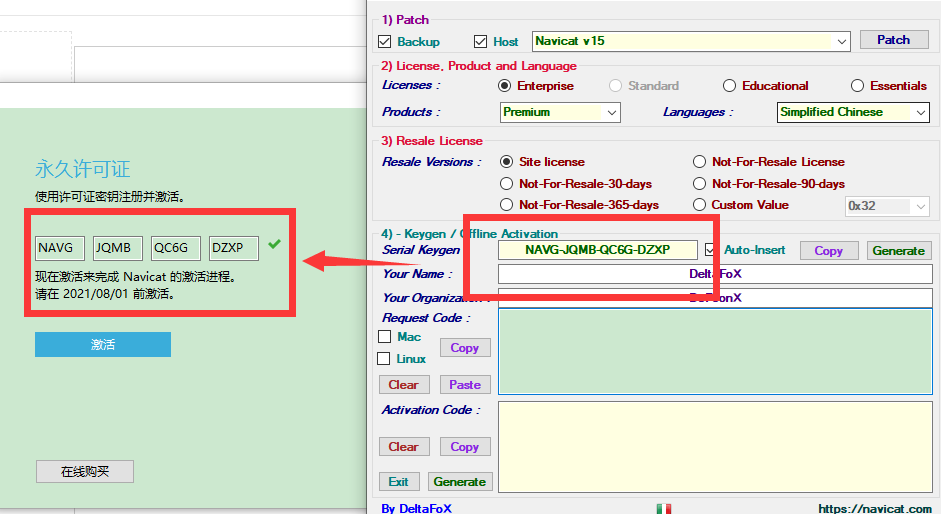Enable the Linux checkbox

(x=383, y=358)
